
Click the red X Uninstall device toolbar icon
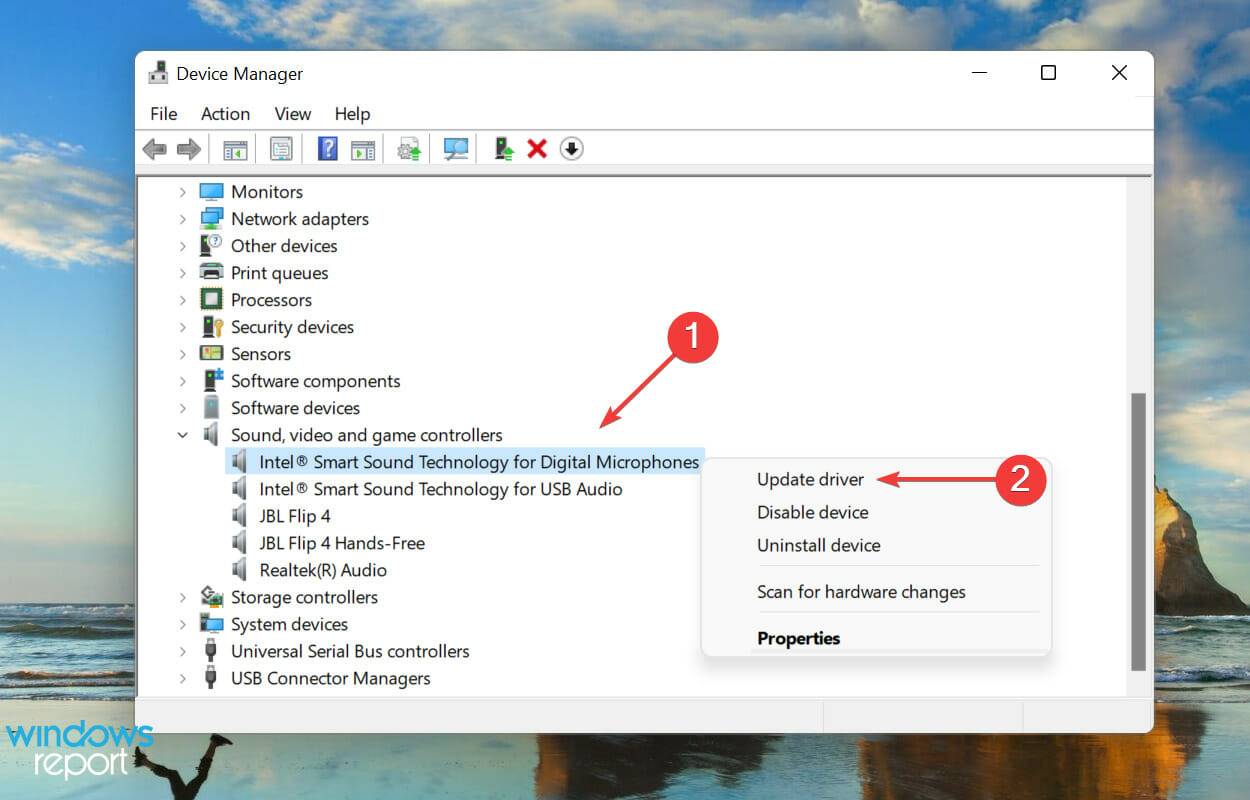tap(537, 148)
